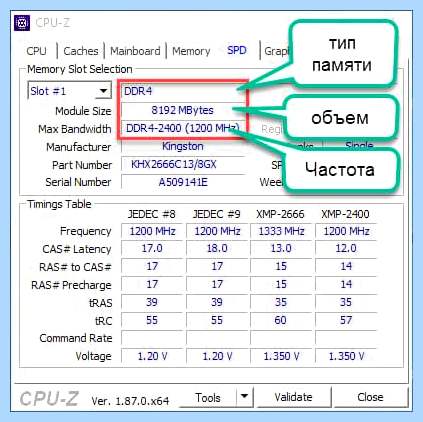Click the Command Rate label
This screenshot has width=423, height=422.
tap(76, 338)
